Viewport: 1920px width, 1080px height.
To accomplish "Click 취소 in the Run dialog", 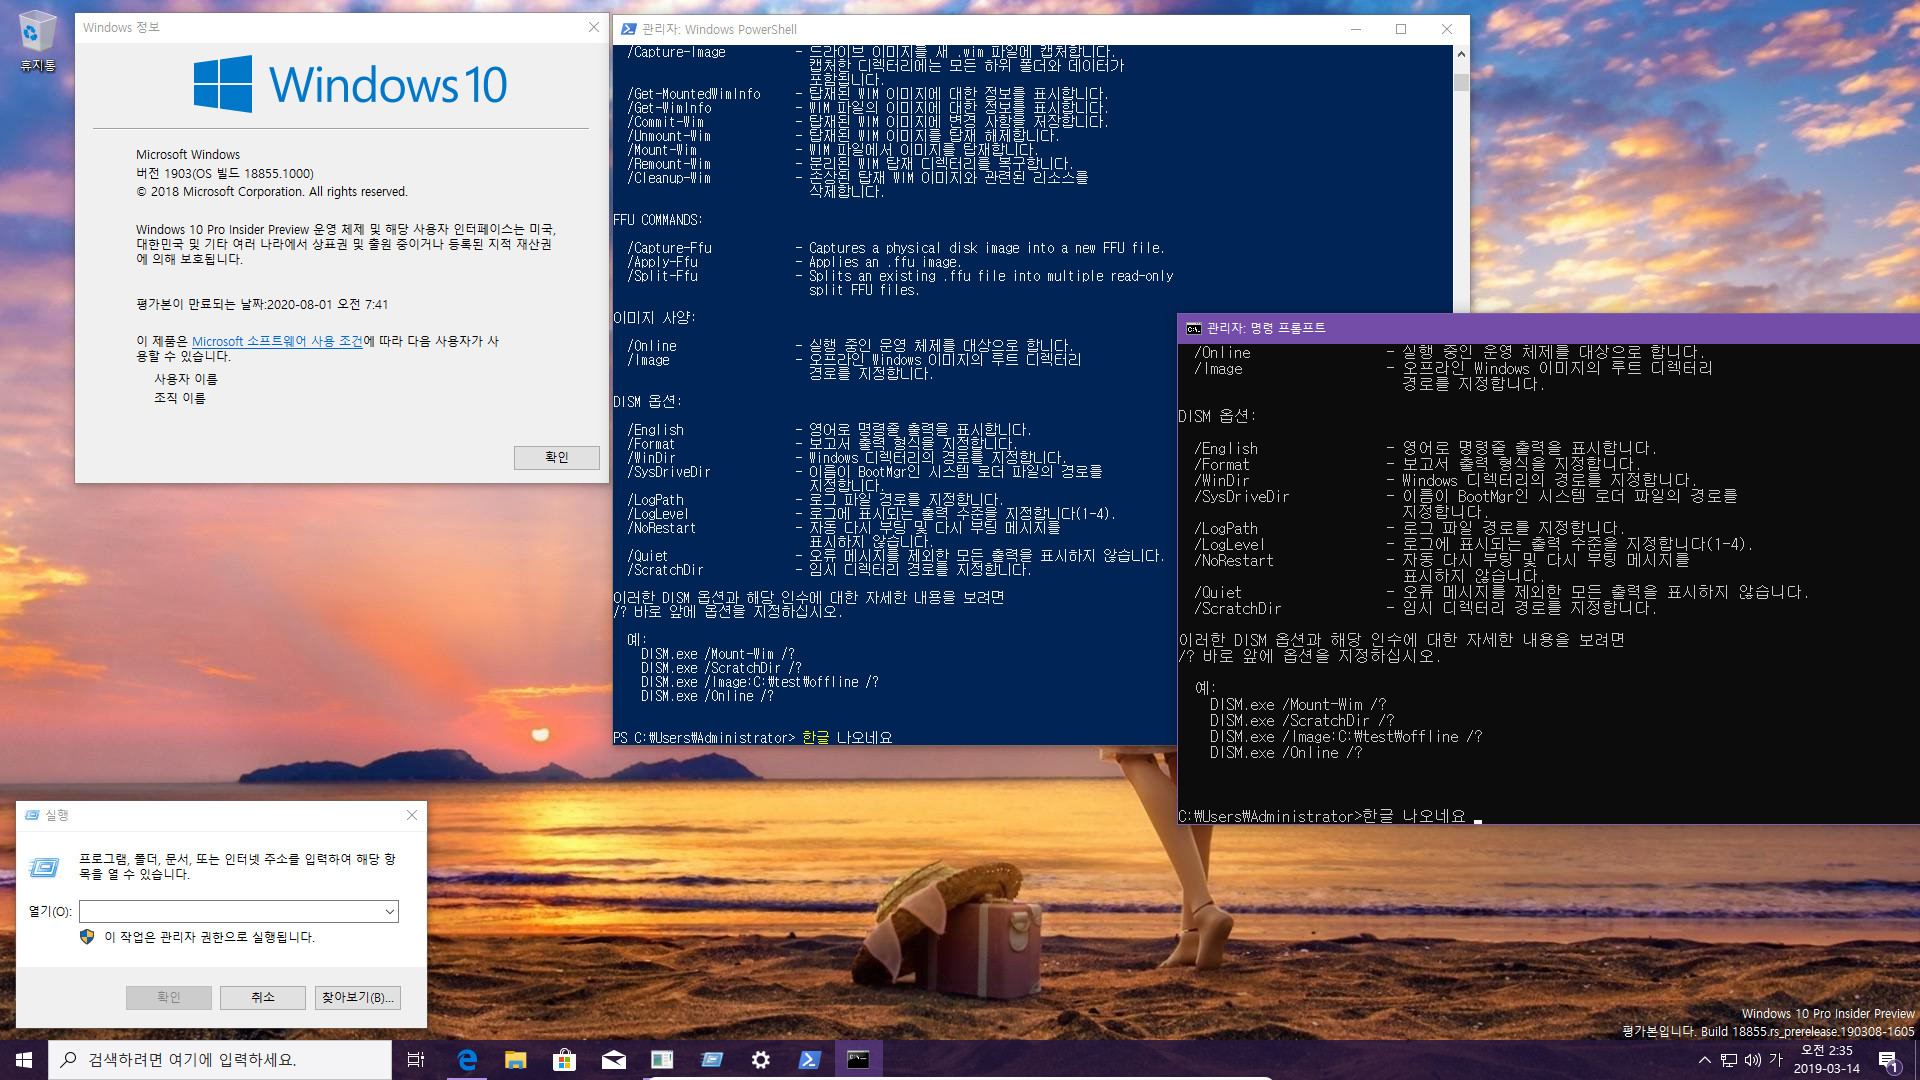I will 263,997.
